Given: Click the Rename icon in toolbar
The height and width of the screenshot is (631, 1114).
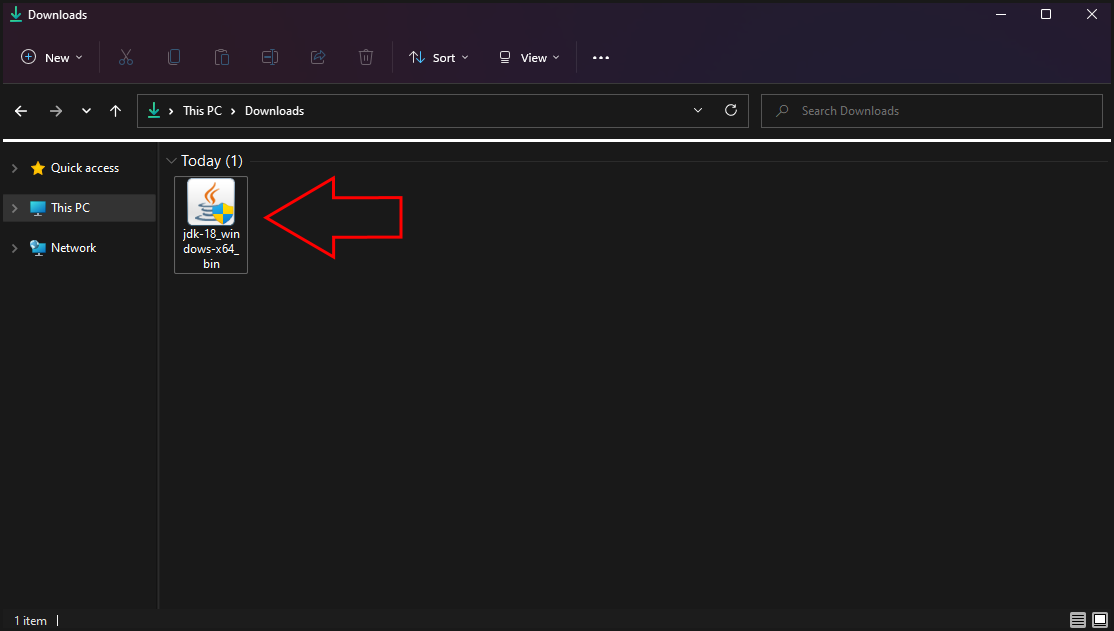Looking at the screenshot, I should (270, 58).
